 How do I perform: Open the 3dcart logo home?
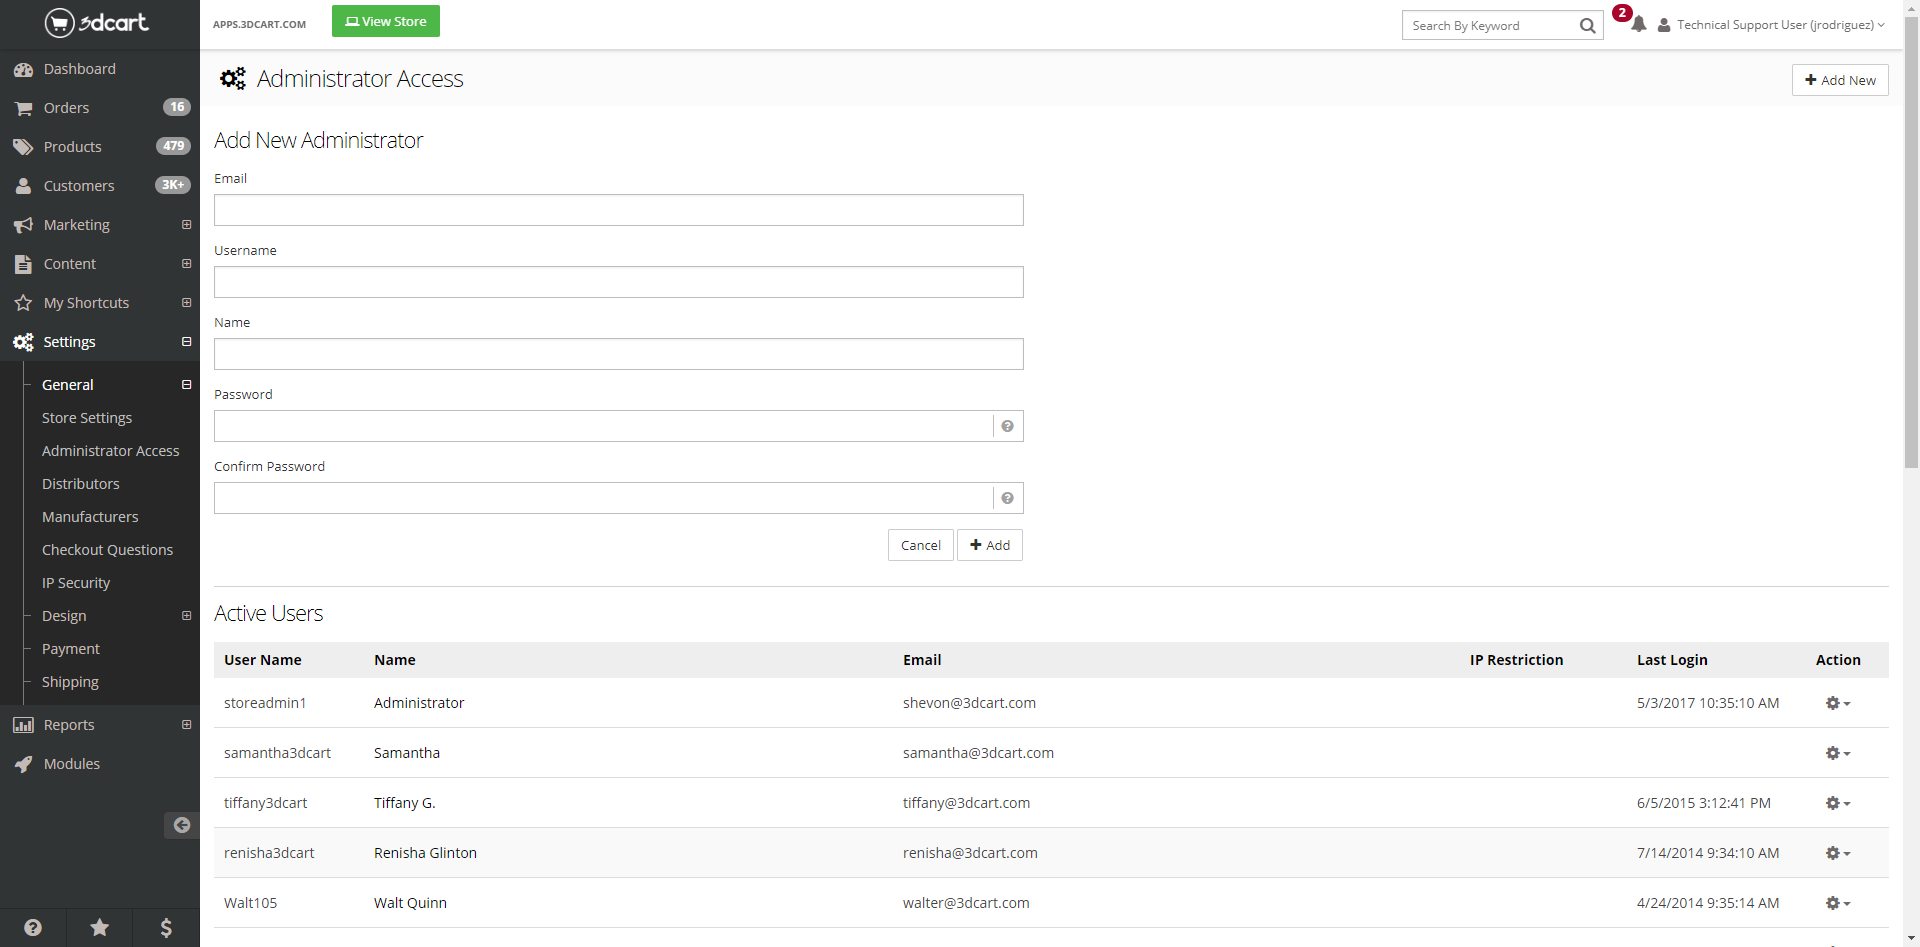pyautogui.click(x=97, y=22)
